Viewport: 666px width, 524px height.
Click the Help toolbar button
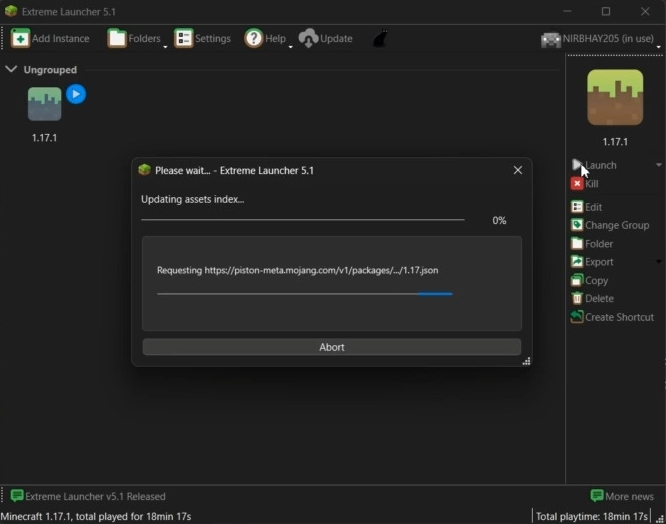[x=265, y=38]
